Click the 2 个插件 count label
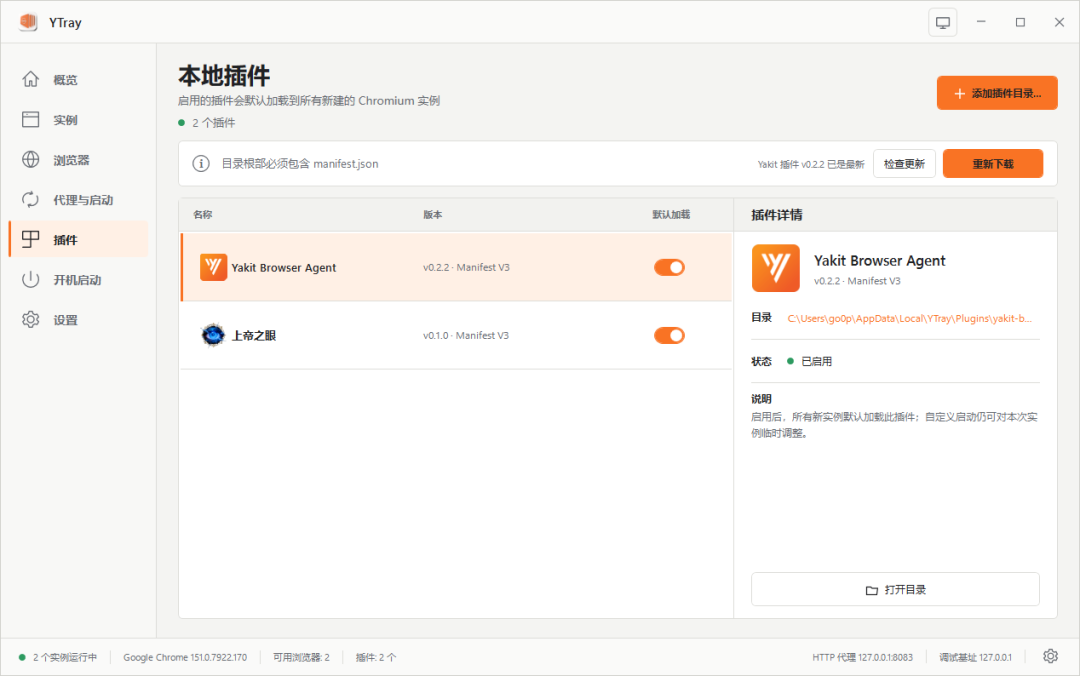Screen dimensions: 1080x676 coord(214,123)
